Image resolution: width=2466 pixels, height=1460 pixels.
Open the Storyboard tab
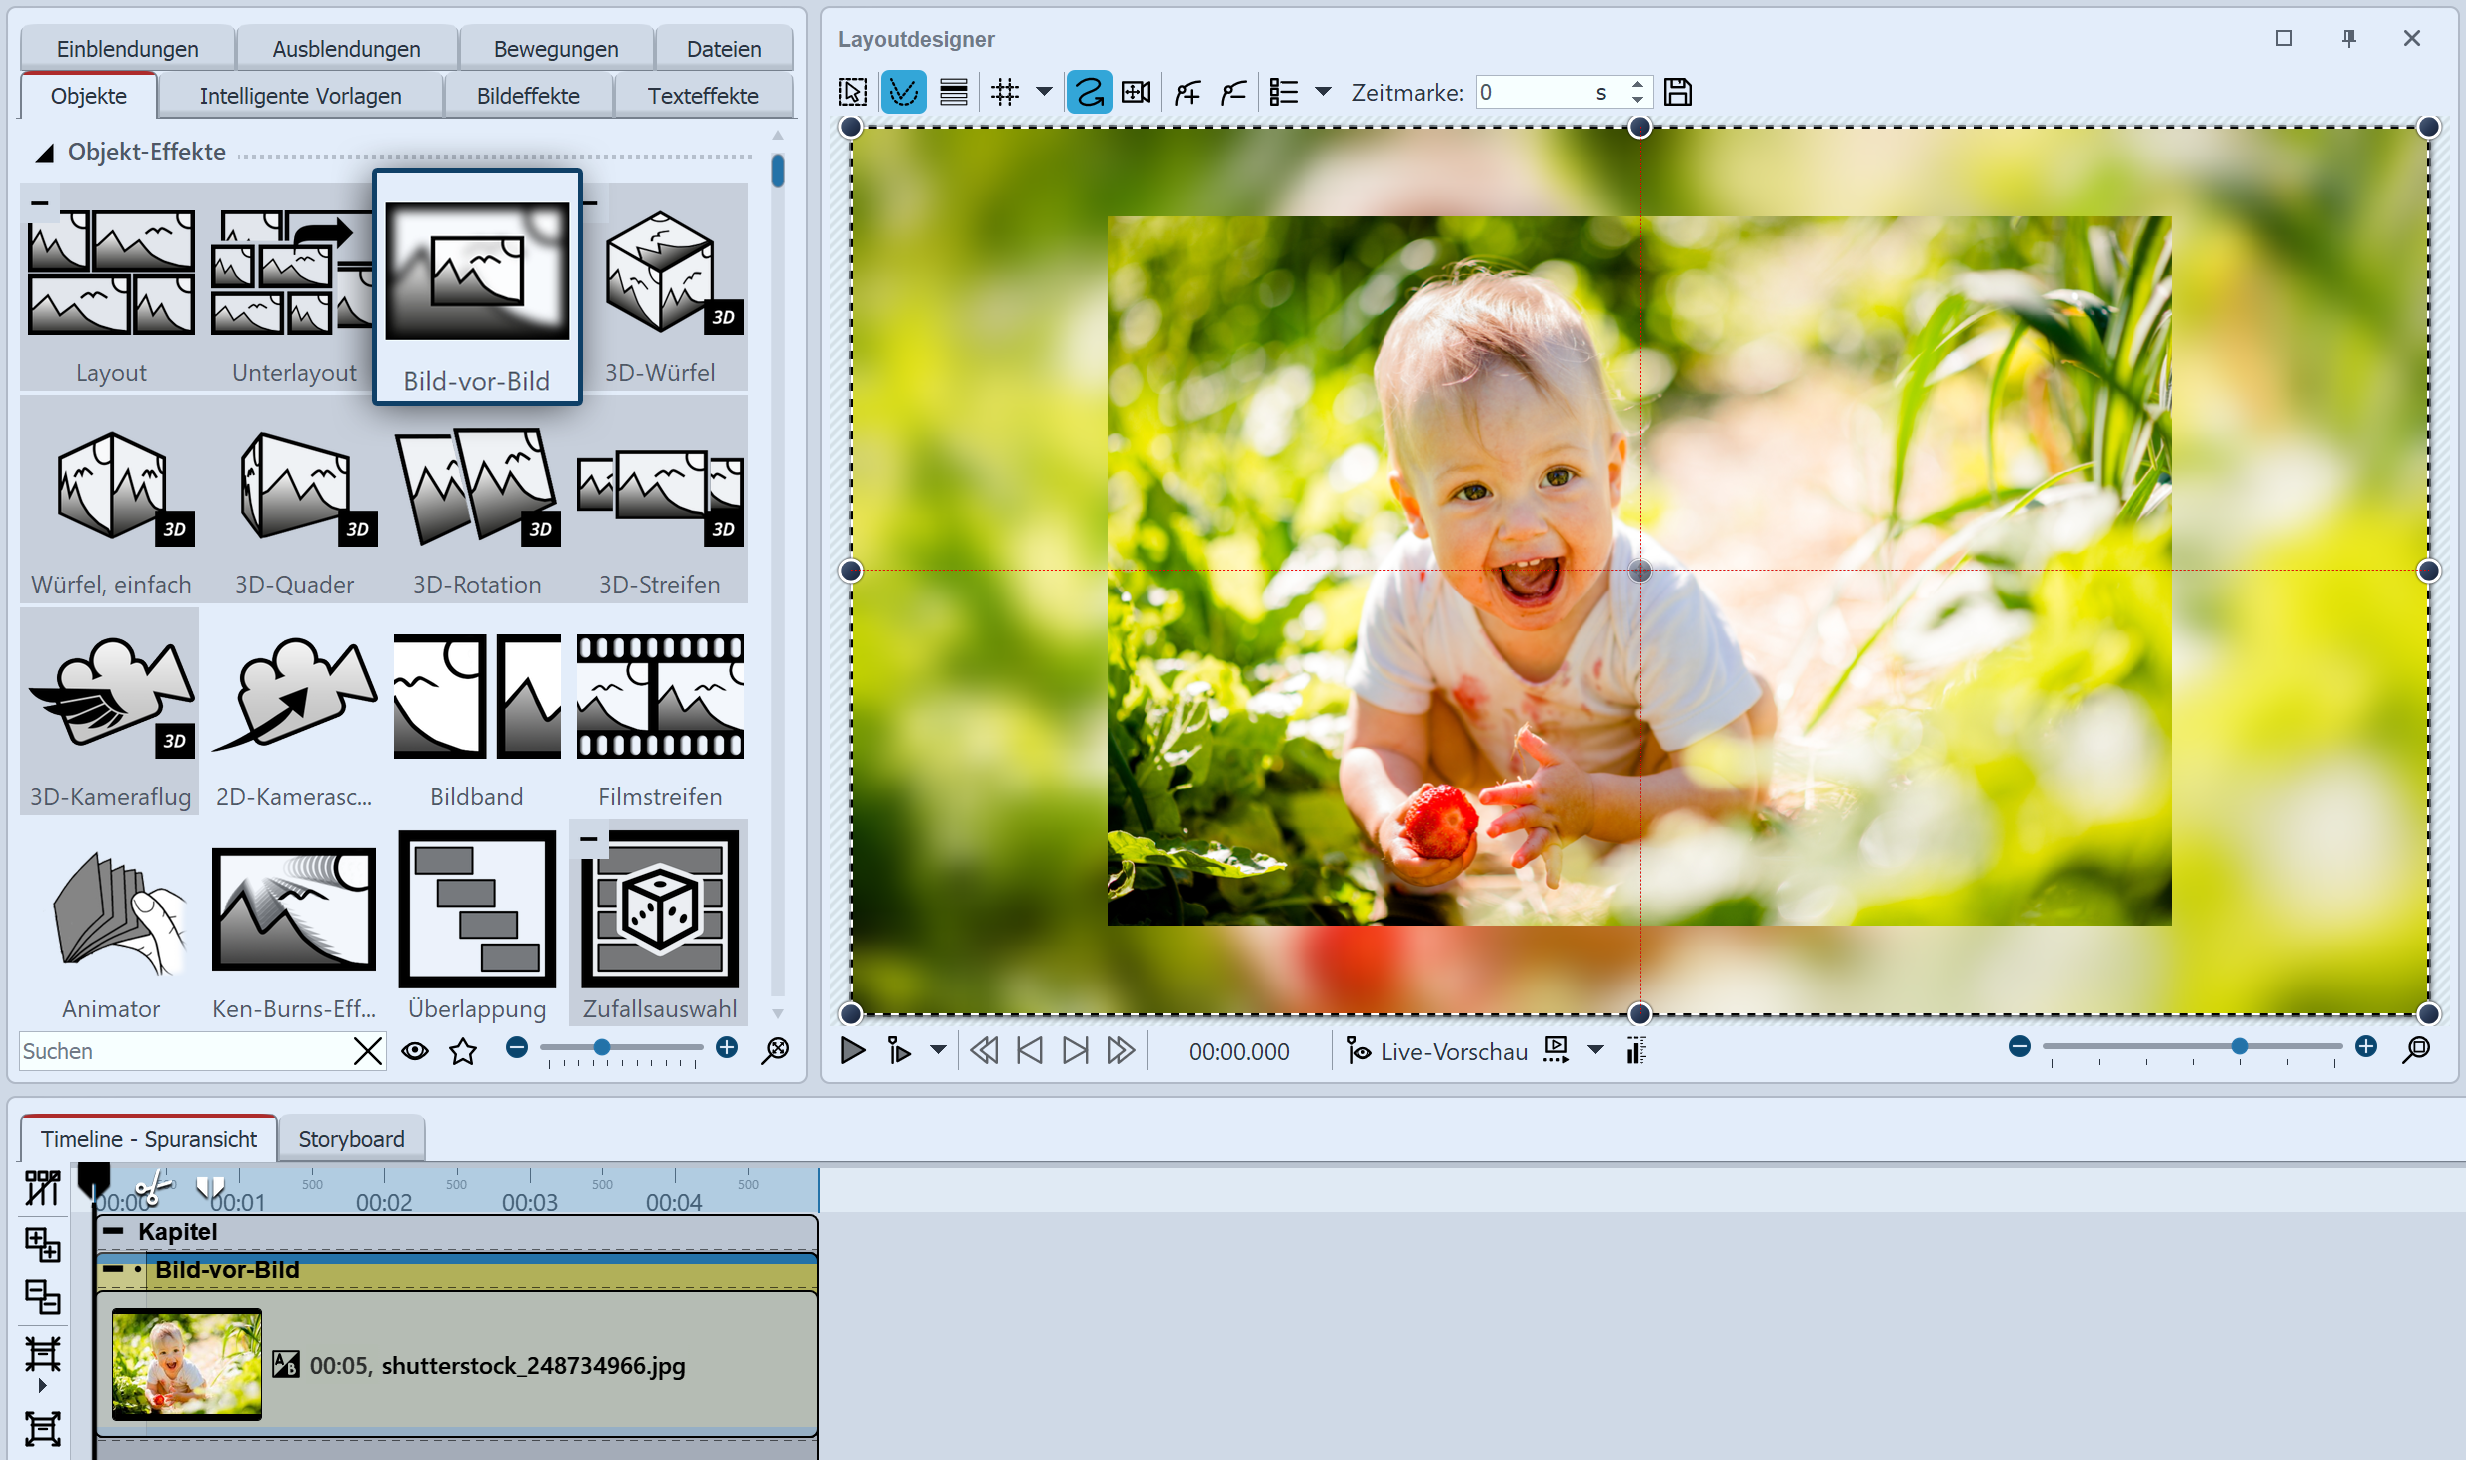pos(351,1139)
